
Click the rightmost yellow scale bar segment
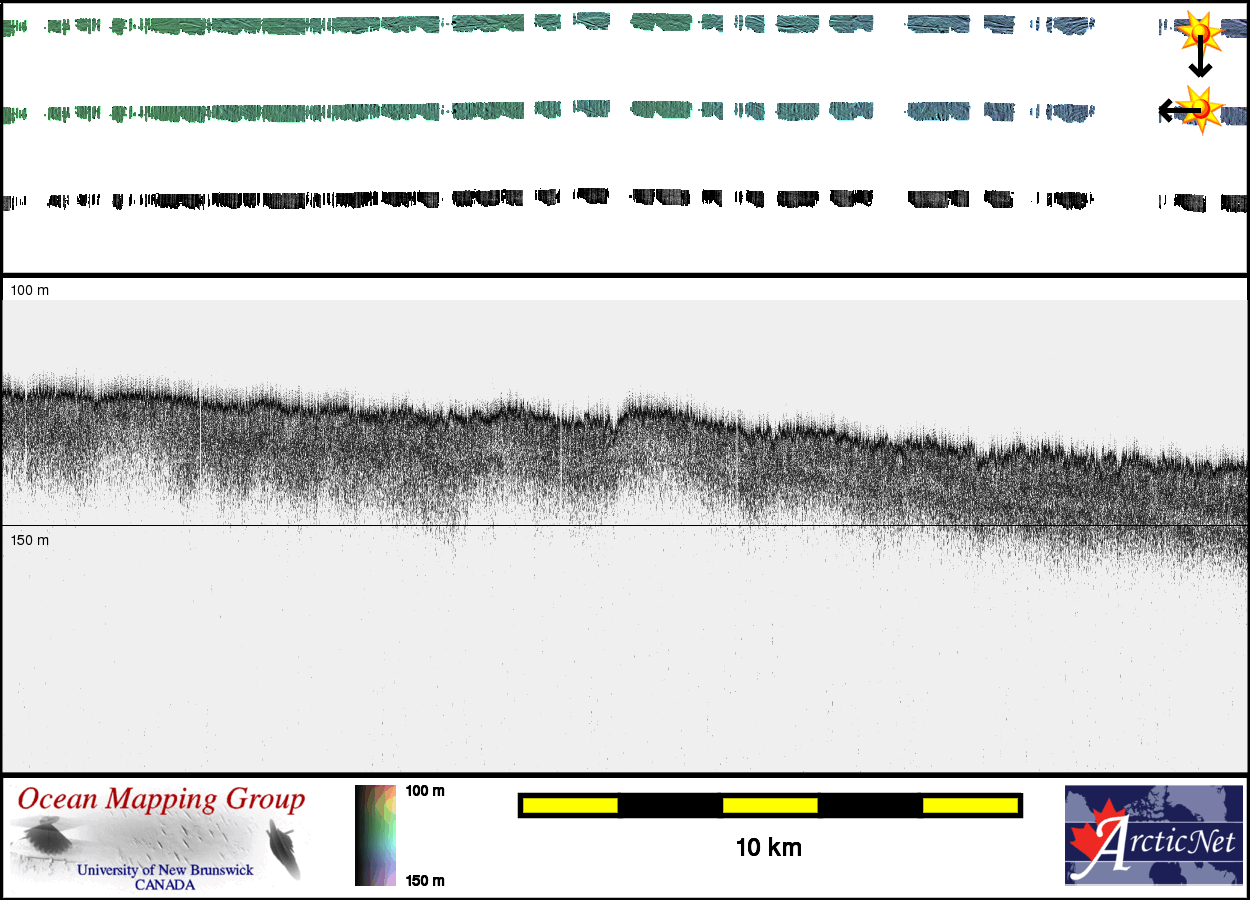[x=969, y=805]
